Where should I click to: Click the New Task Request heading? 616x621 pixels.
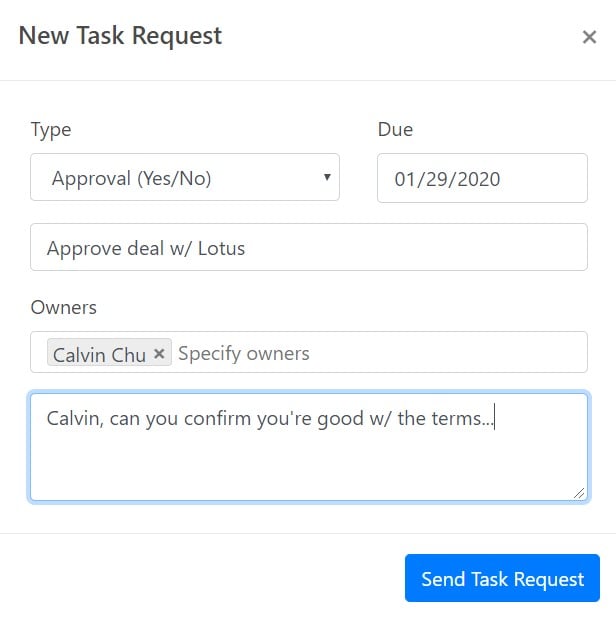click(x=121, y=37)
